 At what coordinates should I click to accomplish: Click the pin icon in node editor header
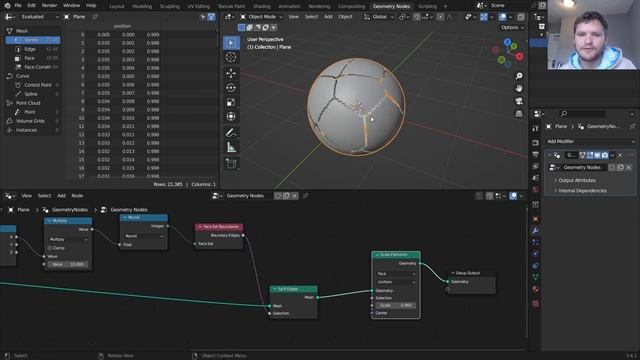coord(305,196)
